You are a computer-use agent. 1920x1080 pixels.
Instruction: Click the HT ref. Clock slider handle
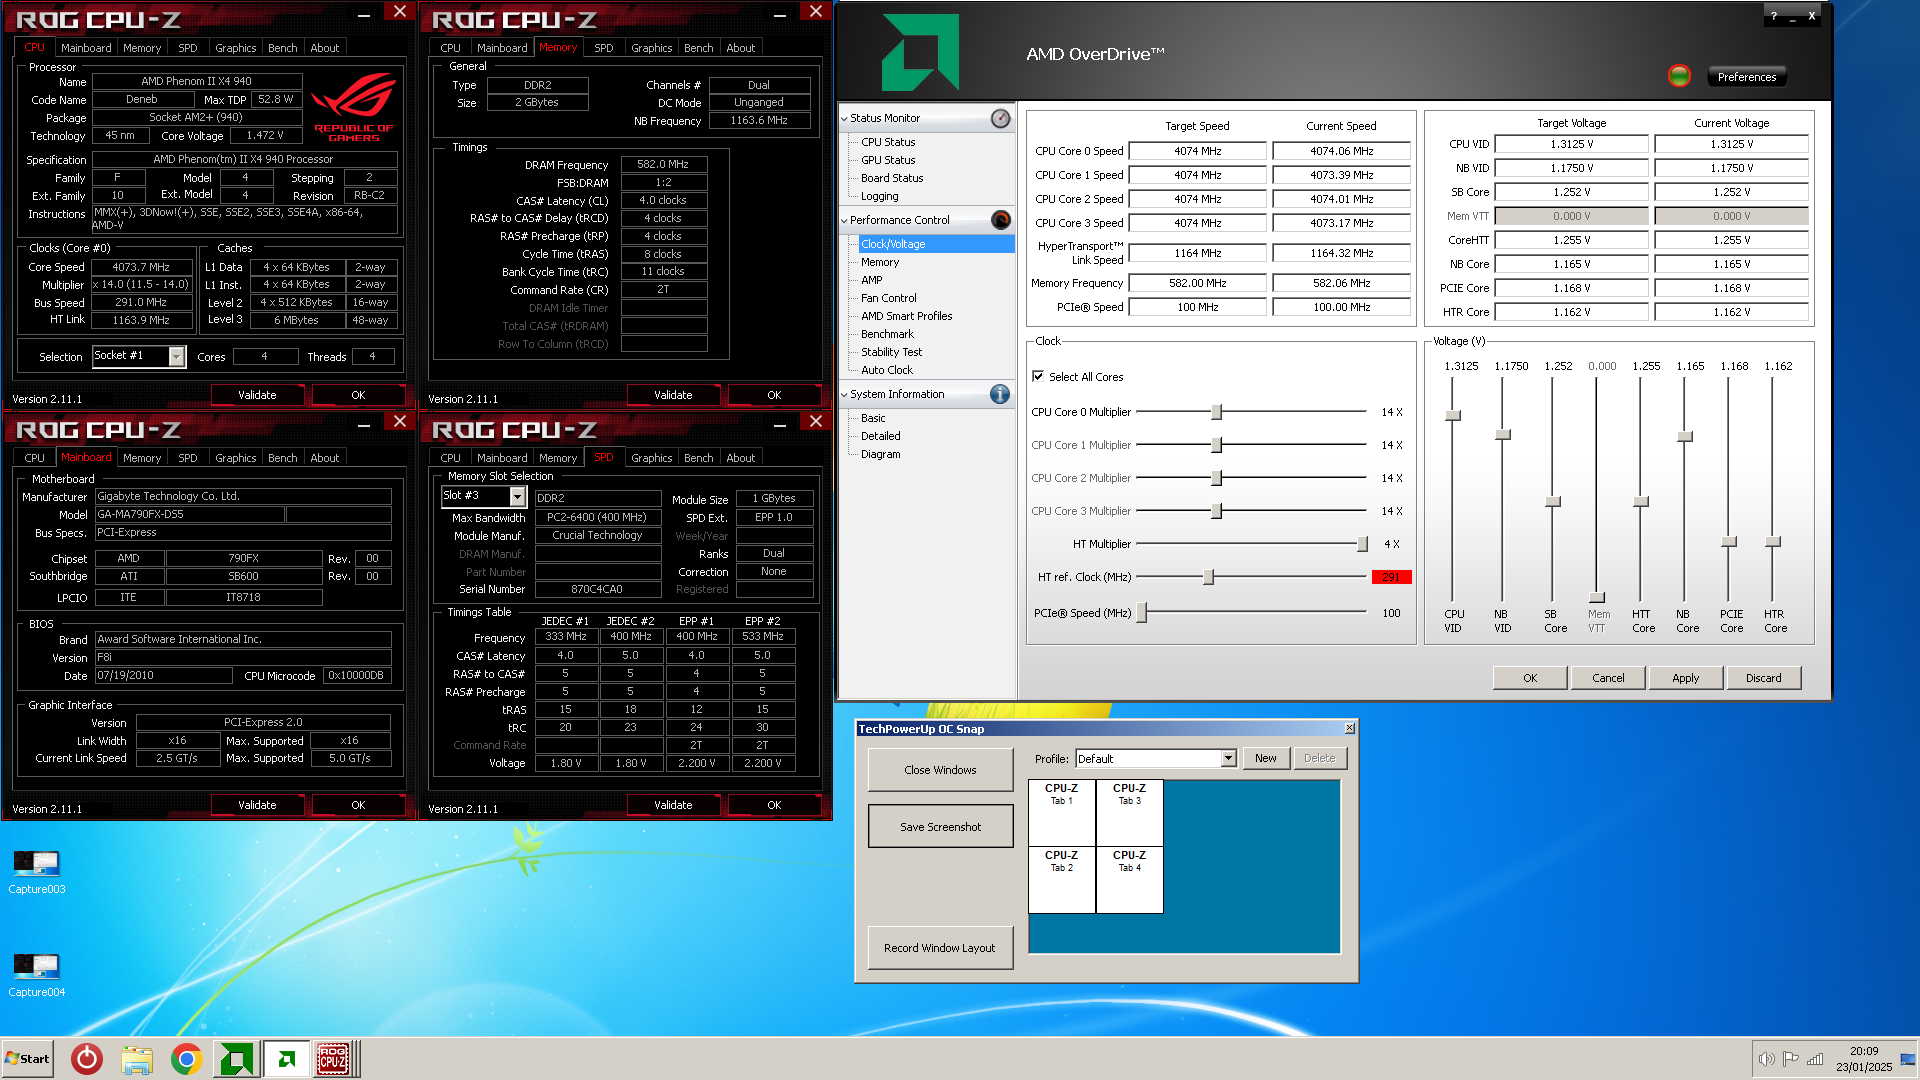pos(1208,577)
